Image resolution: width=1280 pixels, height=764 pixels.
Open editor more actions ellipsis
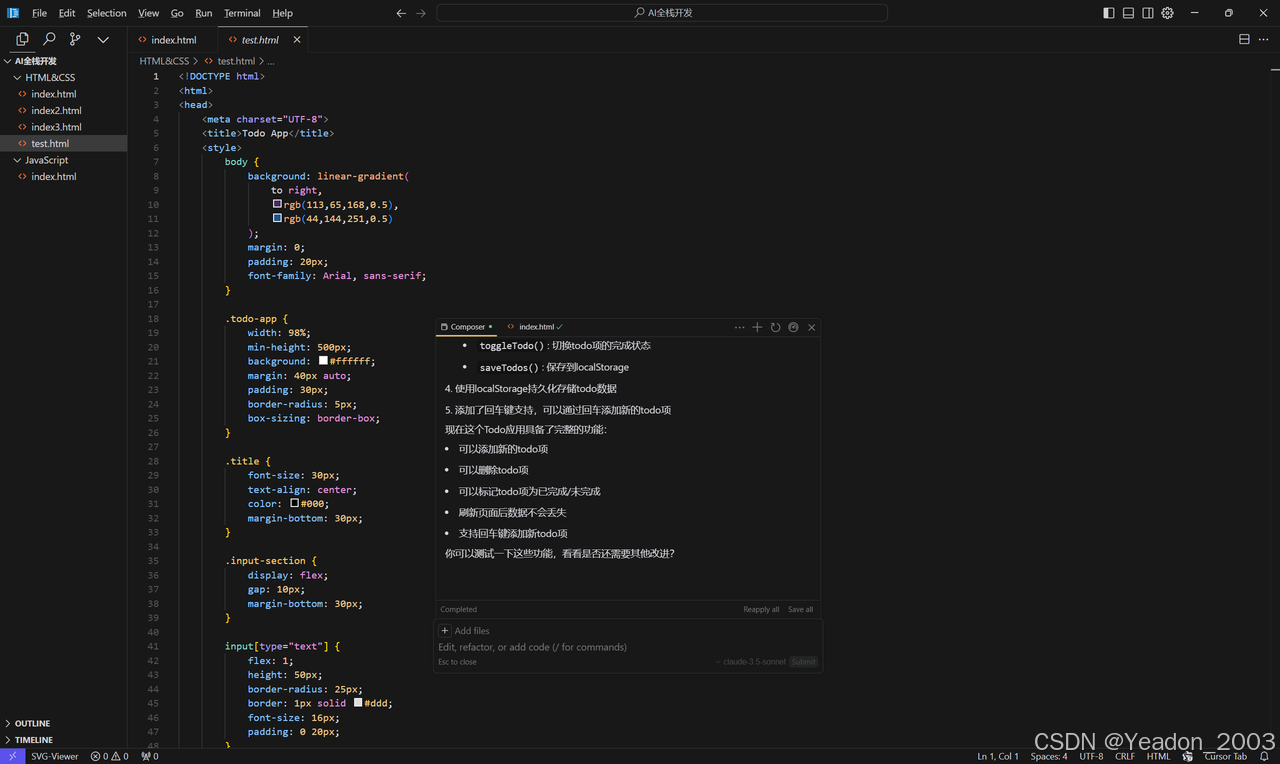[1263, 39]
